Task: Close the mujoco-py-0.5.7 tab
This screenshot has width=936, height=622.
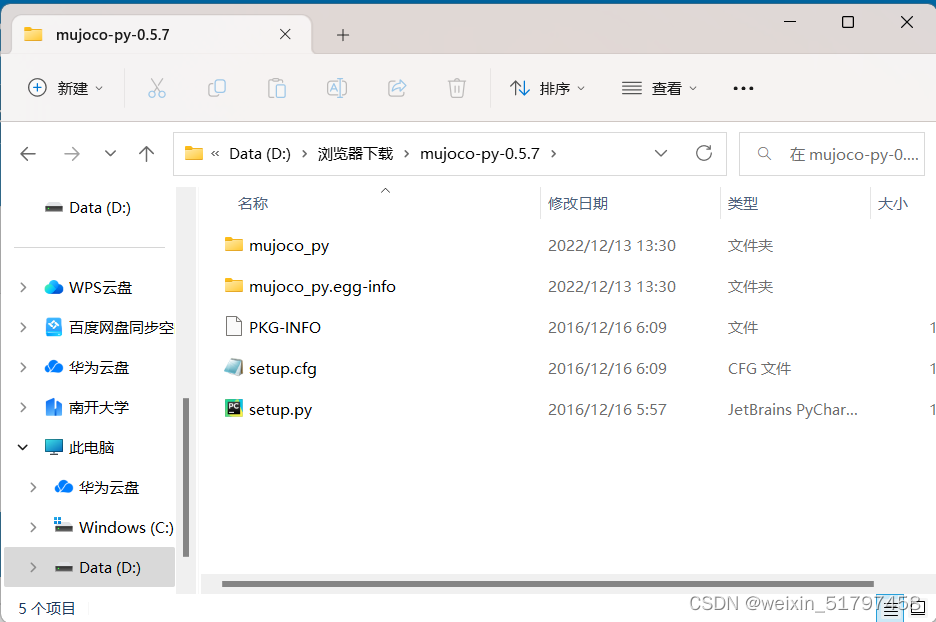Action: pos(285,35)
